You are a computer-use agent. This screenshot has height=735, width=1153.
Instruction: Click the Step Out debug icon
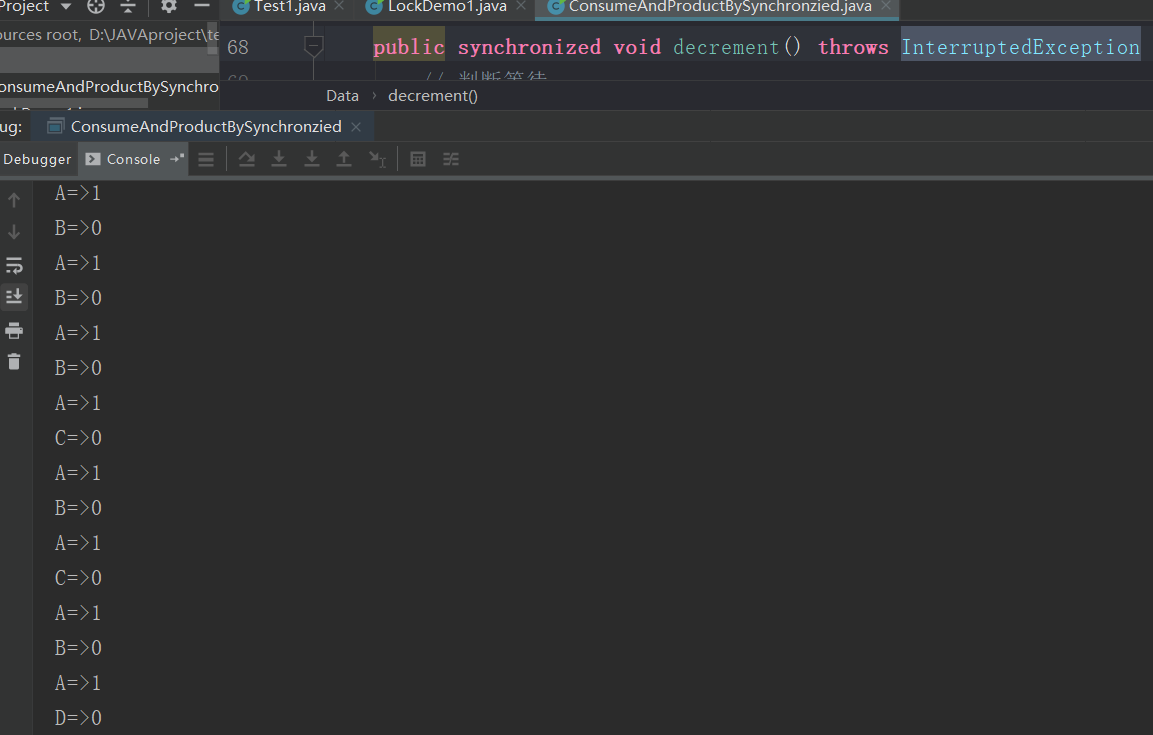(x=343, y=159)
